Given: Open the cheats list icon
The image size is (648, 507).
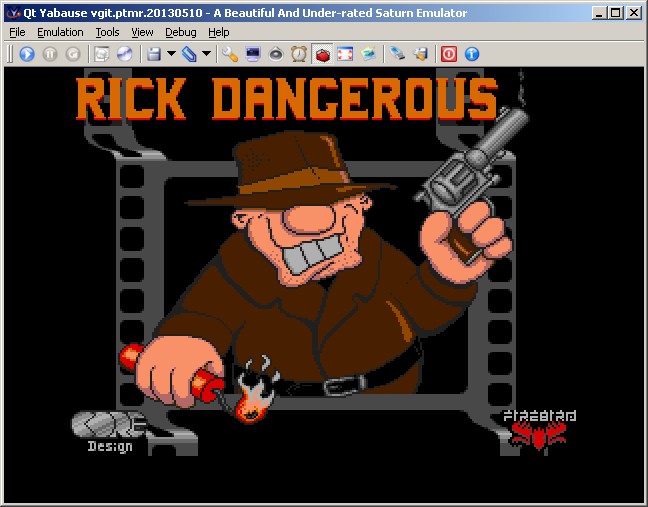Looking at the screenshot, I should tap(420, 54).
